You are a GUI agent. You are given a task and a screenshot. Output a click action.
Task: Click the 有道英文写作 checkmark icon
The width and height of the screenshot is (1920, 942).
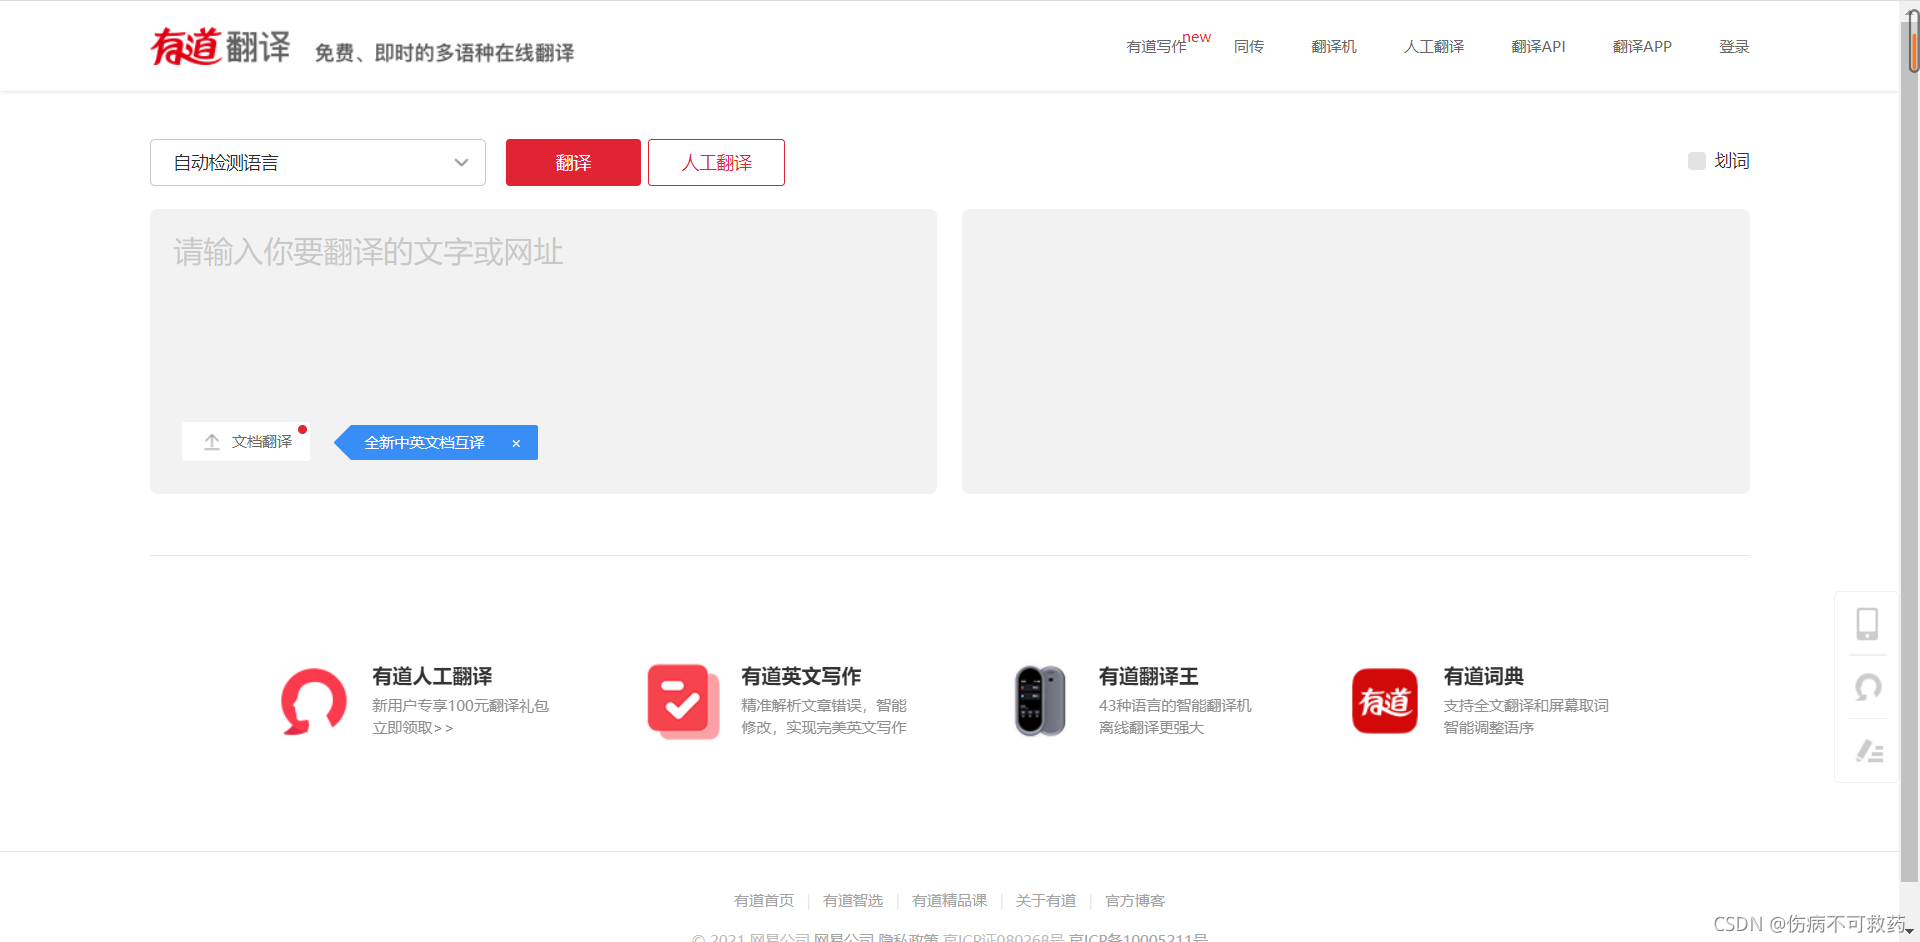coord(683,701)
